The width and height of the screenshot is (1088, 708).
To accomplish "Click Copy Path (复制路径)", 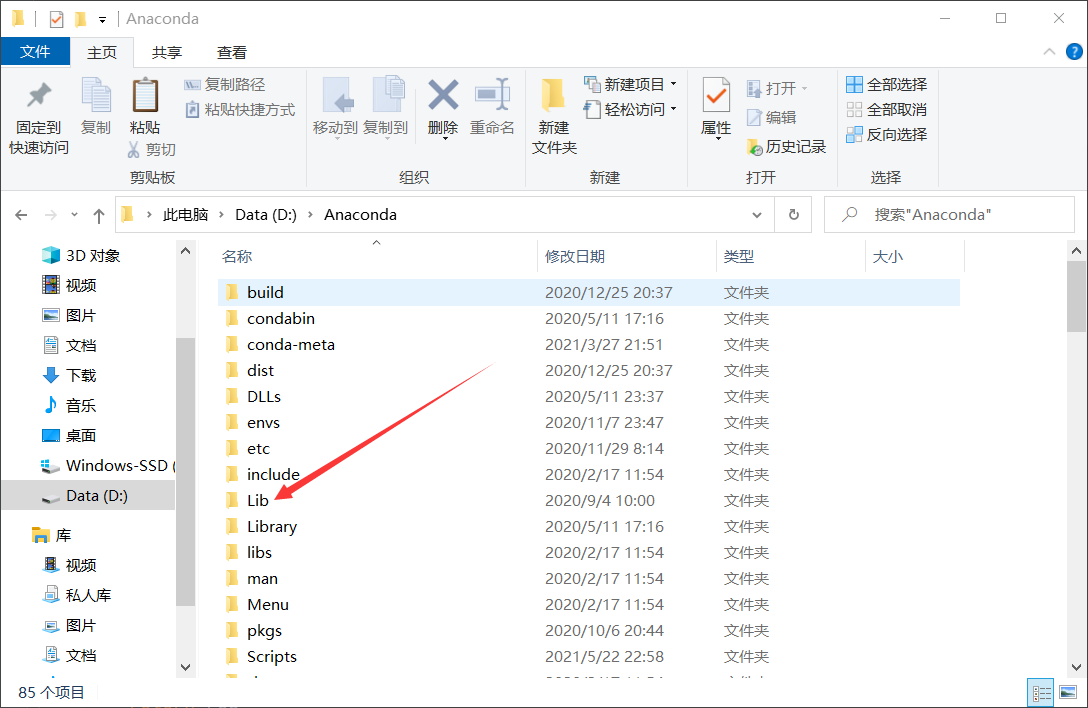I will [224, 85].
